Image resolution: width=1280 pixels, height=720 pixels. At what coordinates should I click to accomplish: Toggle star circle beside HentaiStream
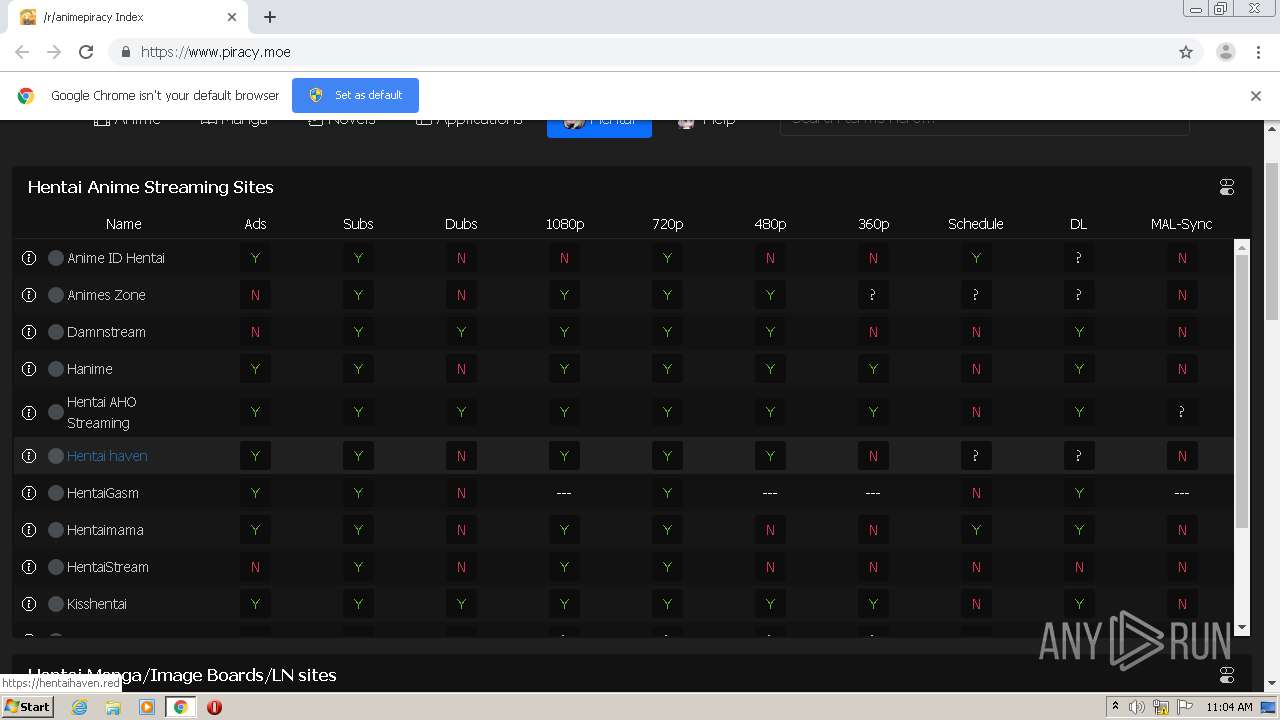pos(56,567)
